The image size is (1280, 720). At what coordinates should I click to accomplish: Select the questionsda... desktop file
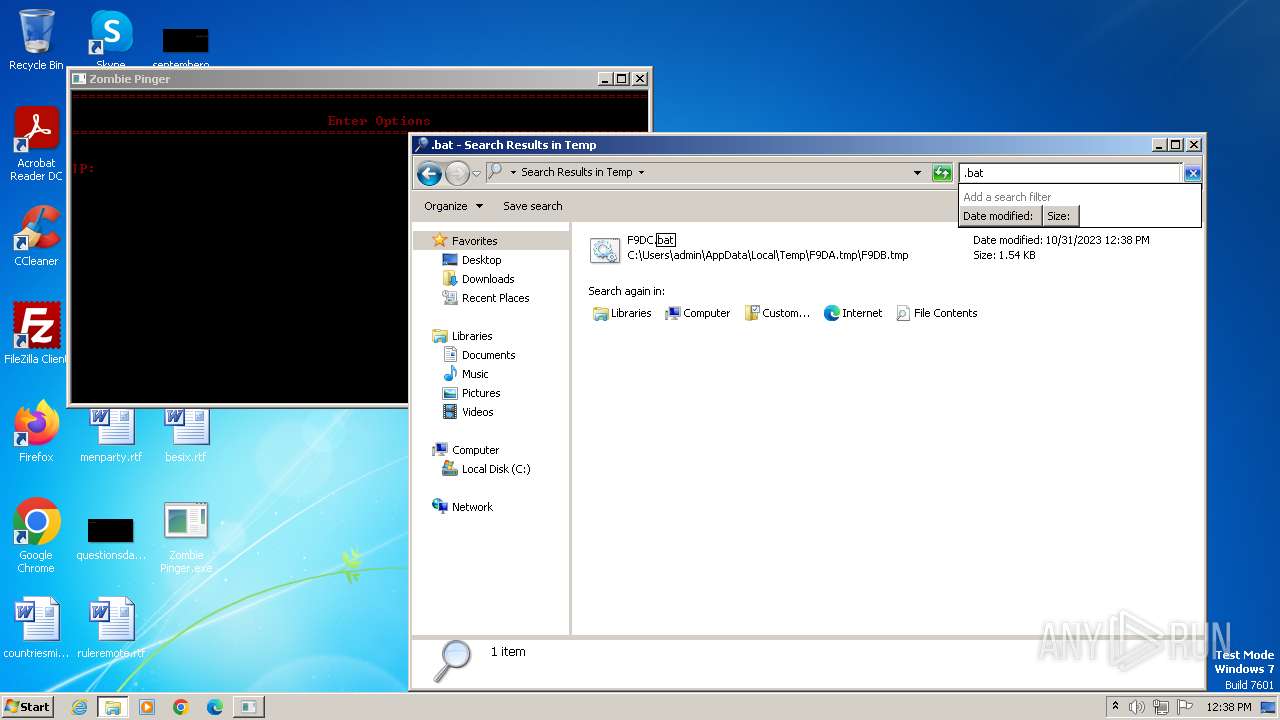point(111,539)
